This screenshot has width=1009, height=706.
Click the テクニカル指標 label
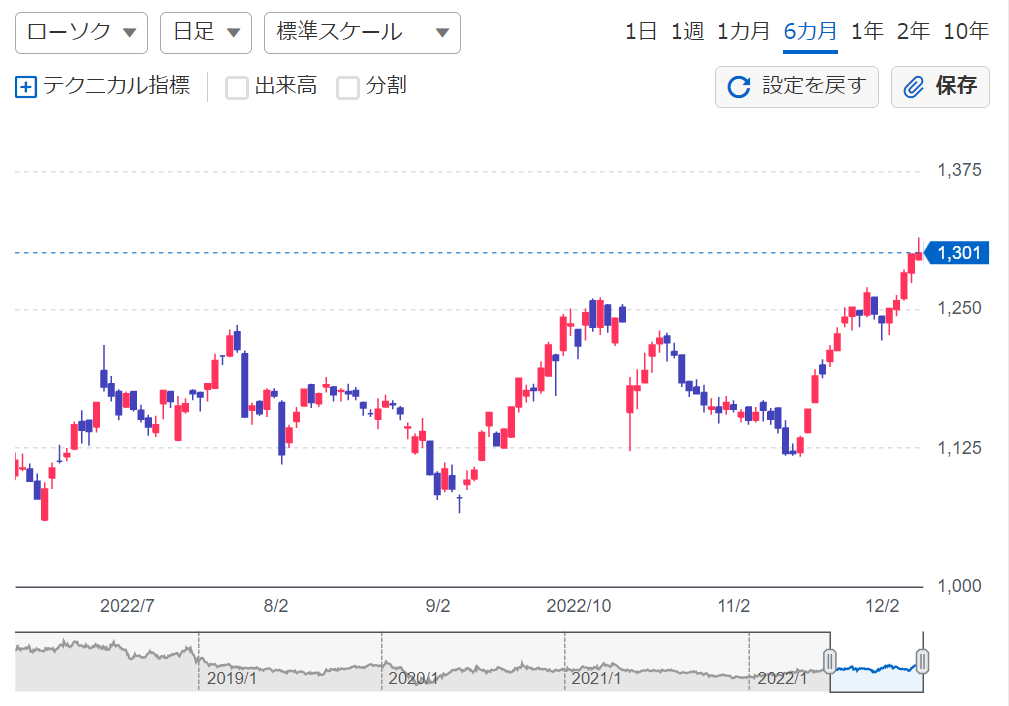(116, 86)
